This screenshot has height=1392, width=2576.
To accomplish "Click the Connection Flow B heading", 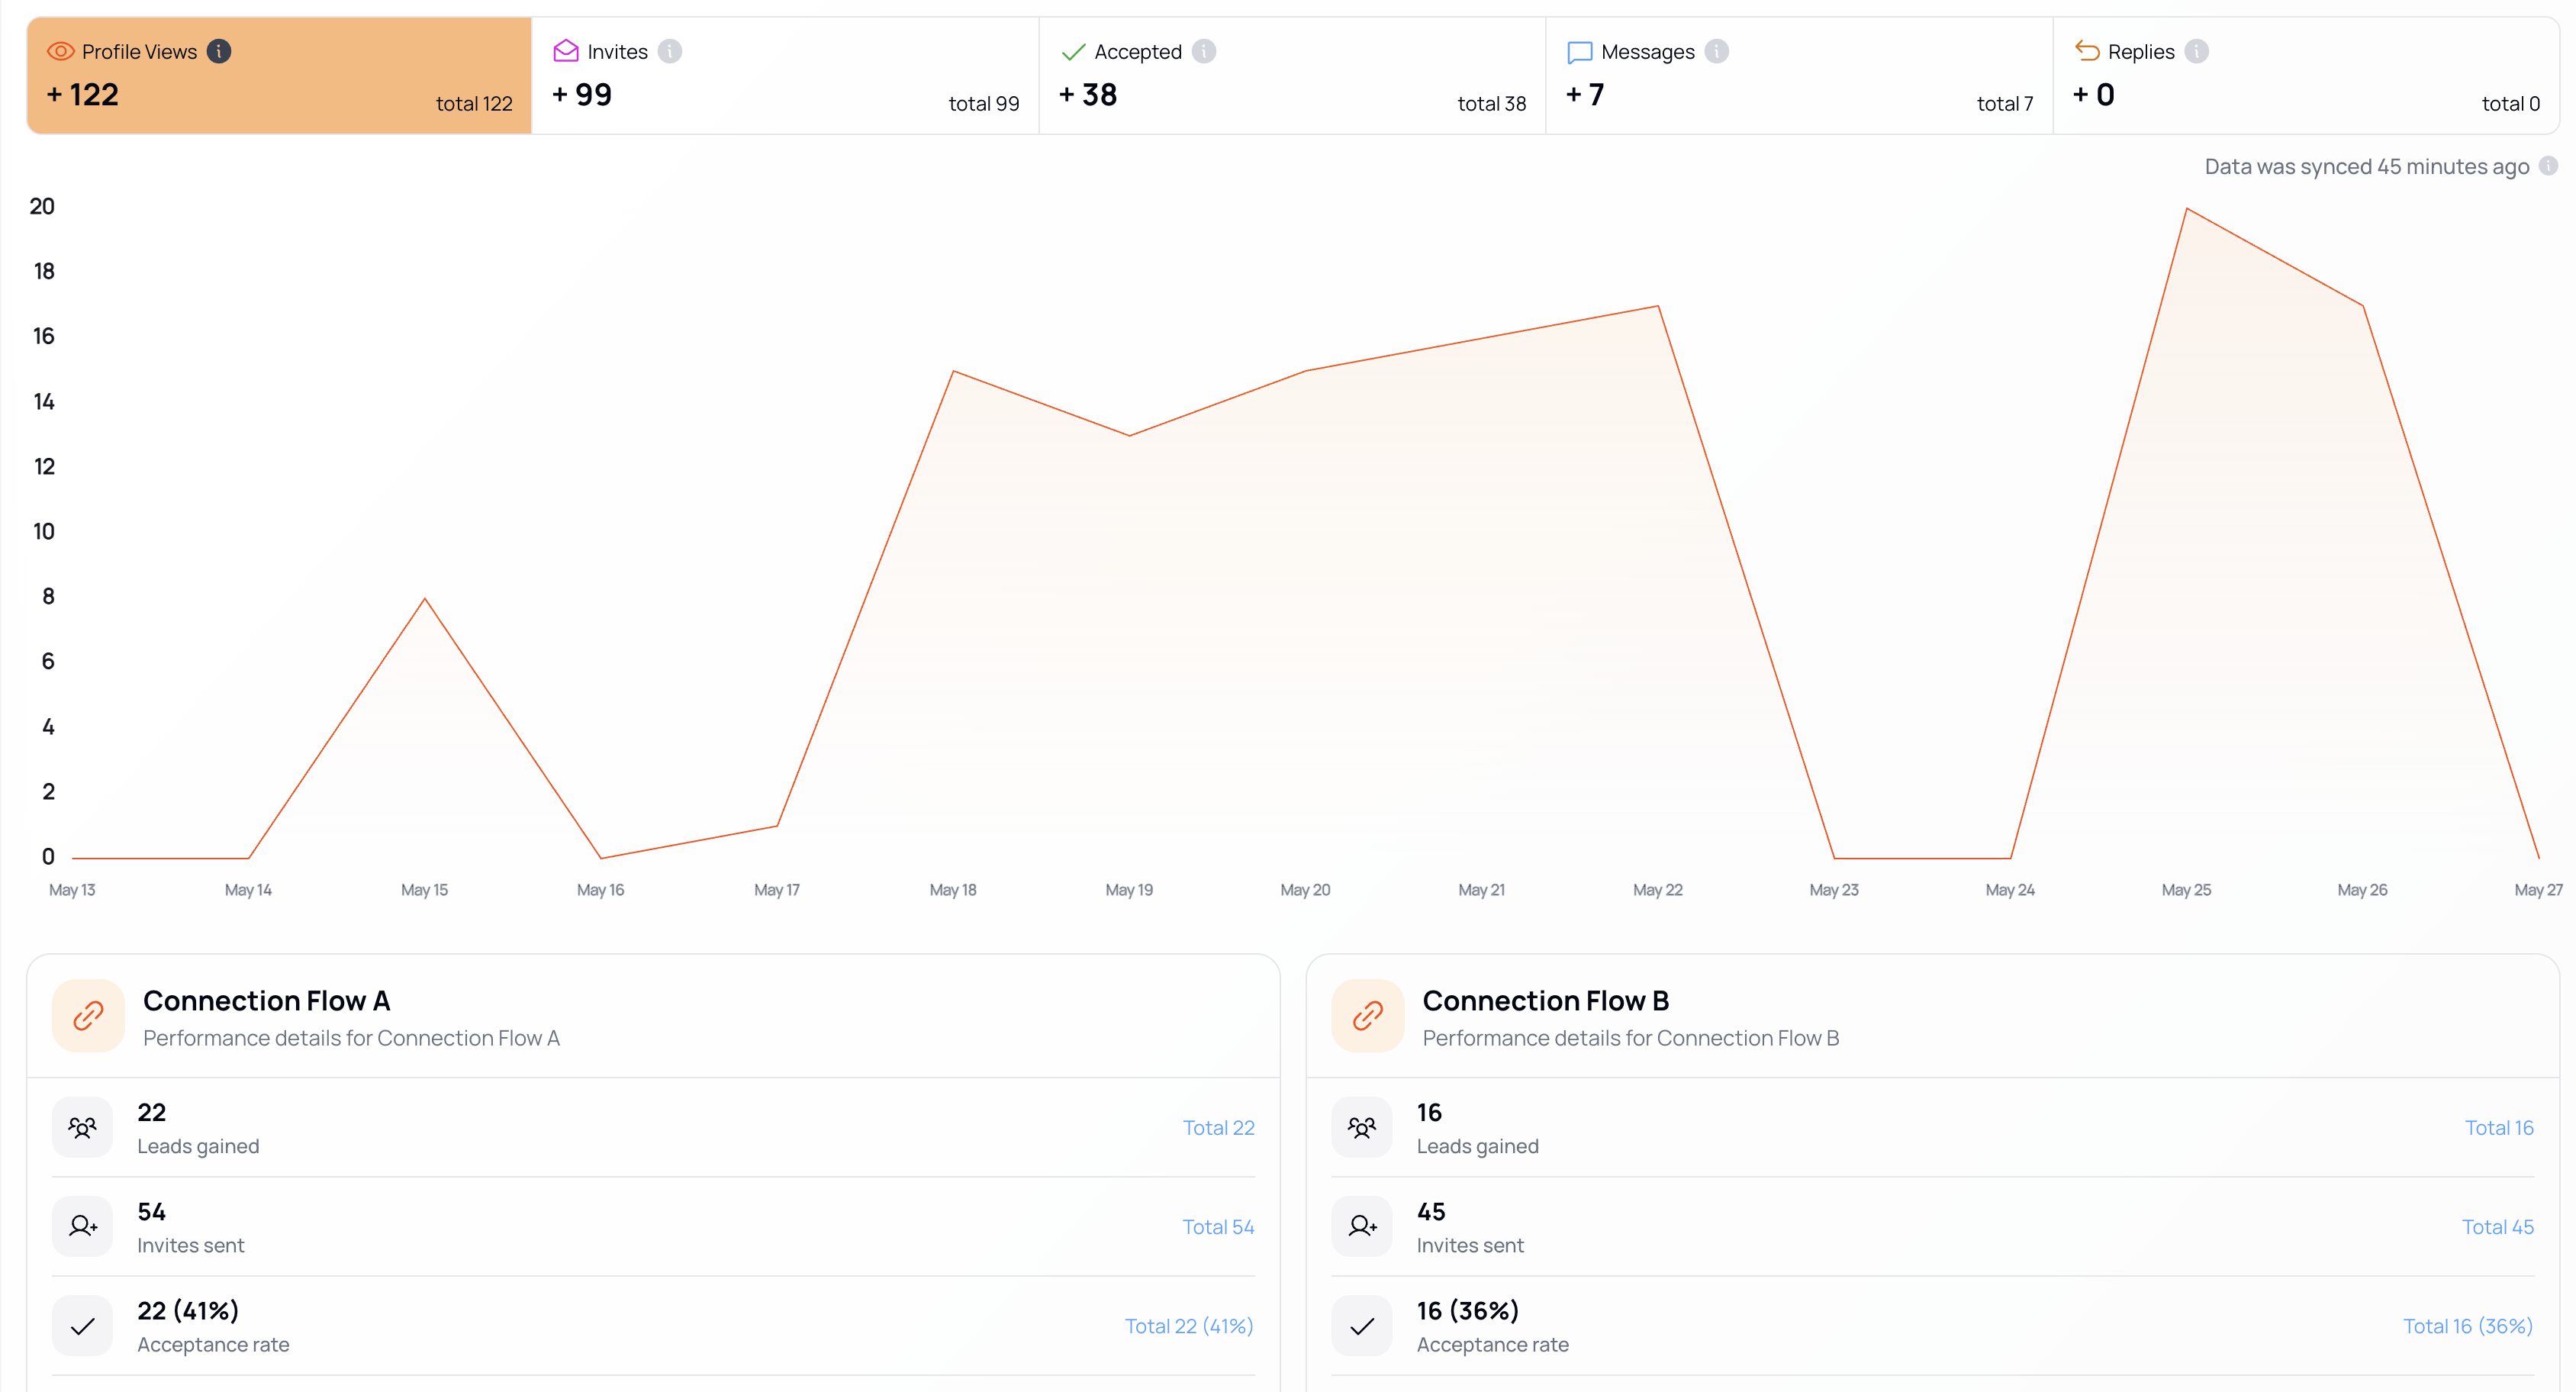I will pyautogui.click(x=1546, y=1001).
